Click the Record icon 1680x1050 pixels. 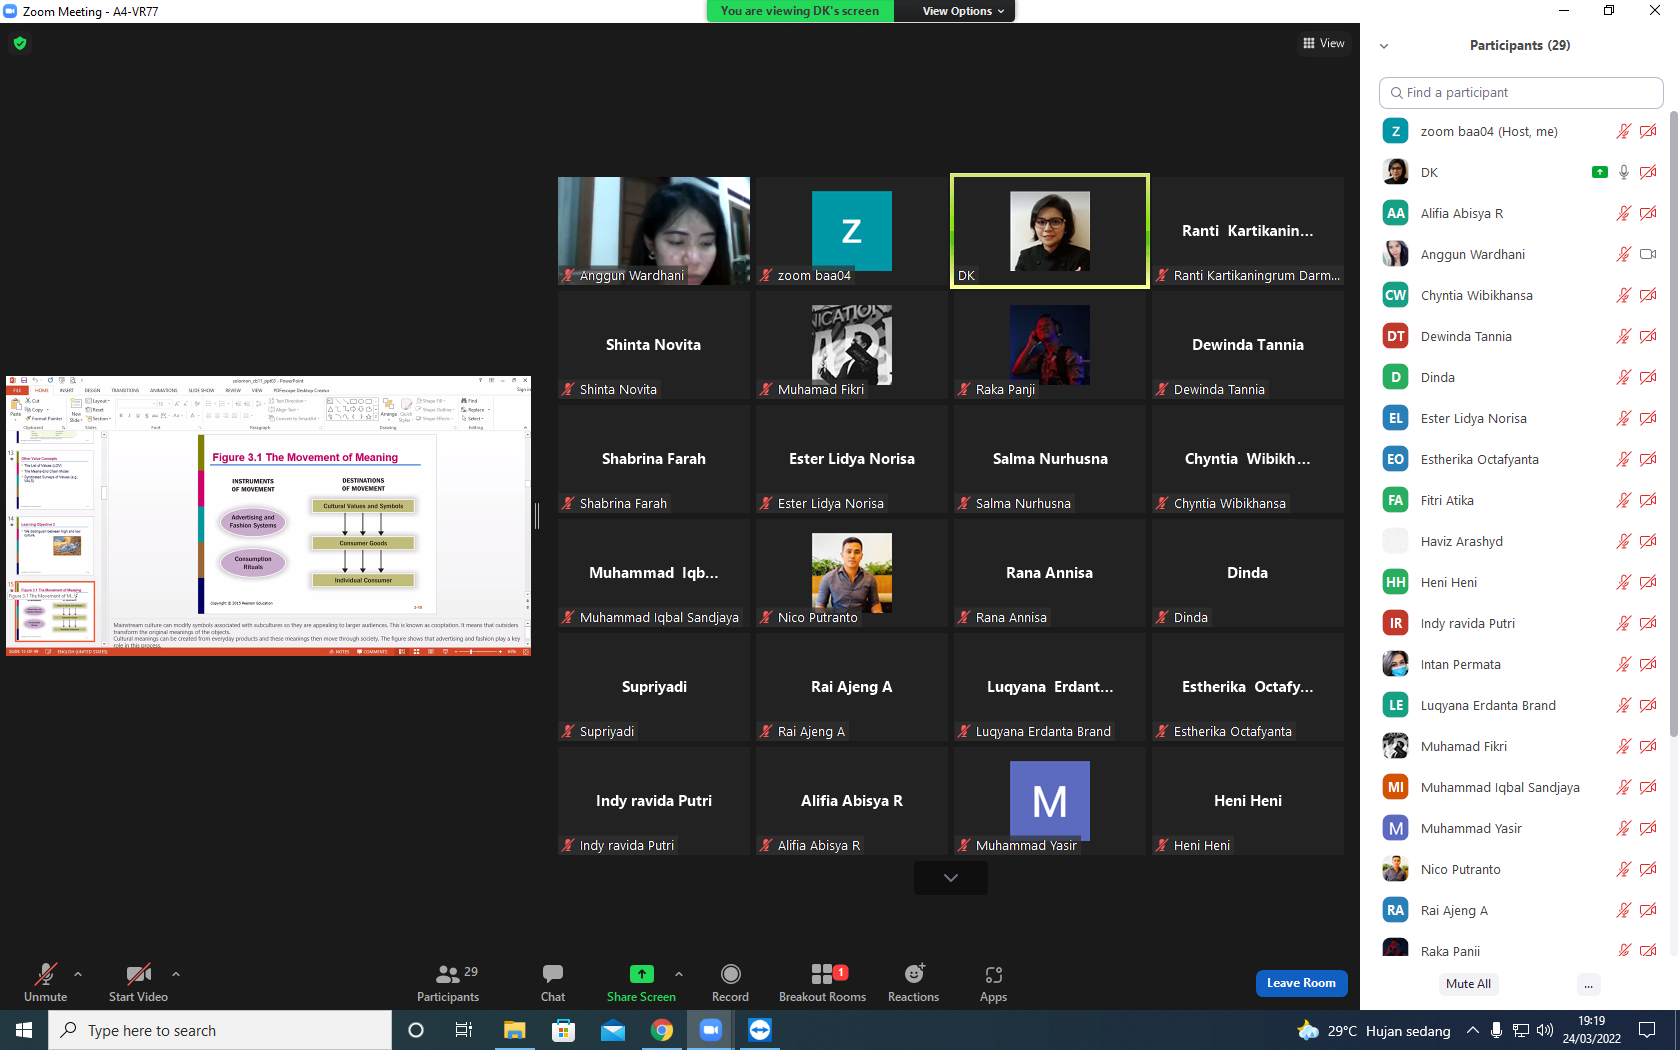731,974
